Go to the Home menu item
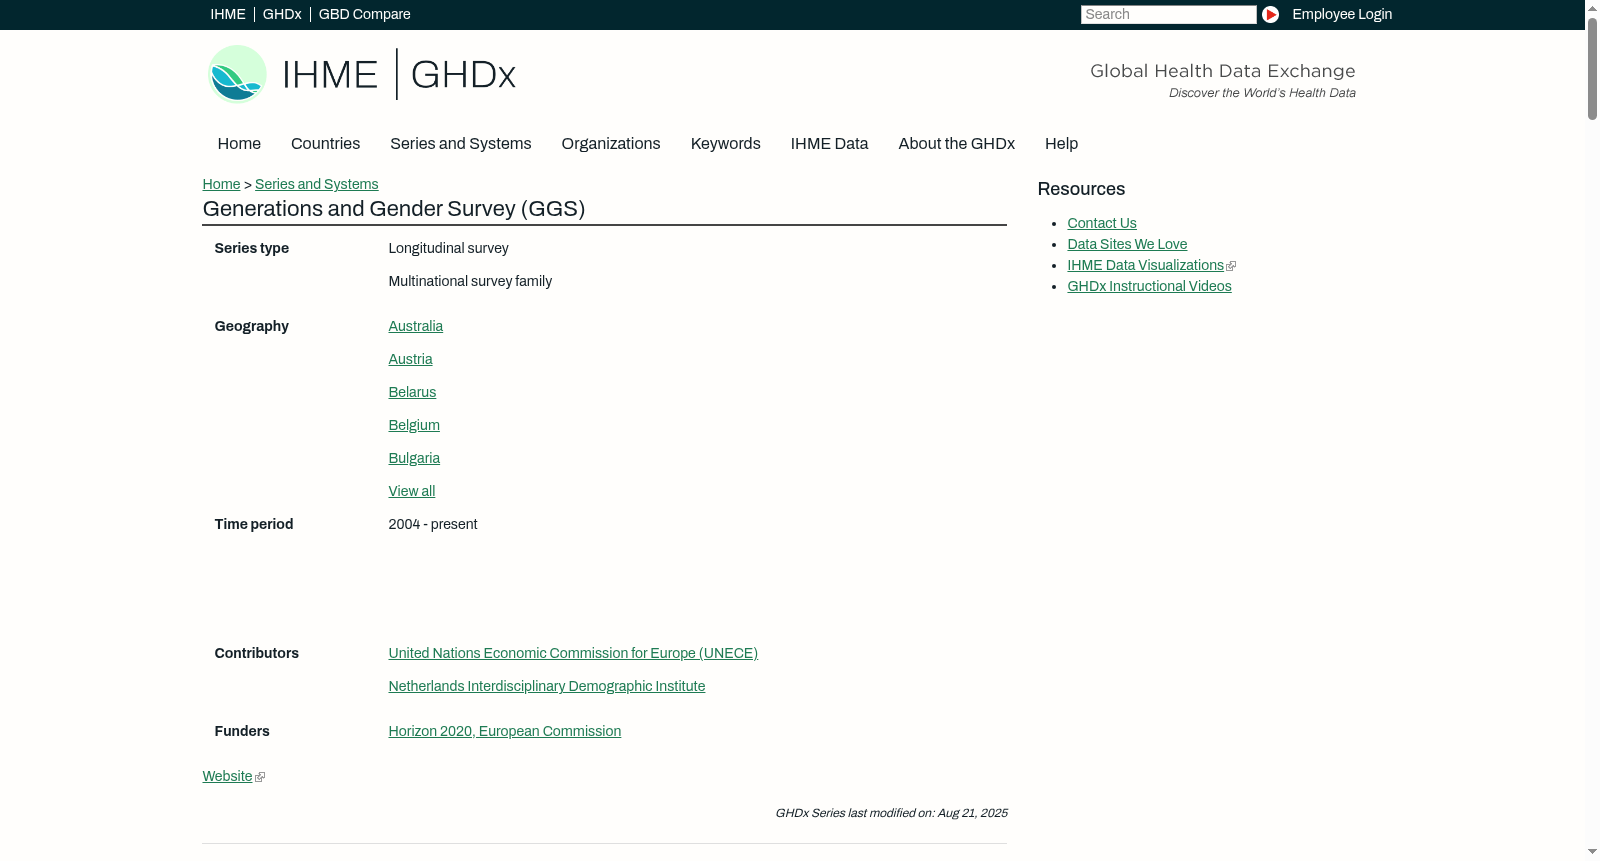1600x861 pixels. (239, 144)
